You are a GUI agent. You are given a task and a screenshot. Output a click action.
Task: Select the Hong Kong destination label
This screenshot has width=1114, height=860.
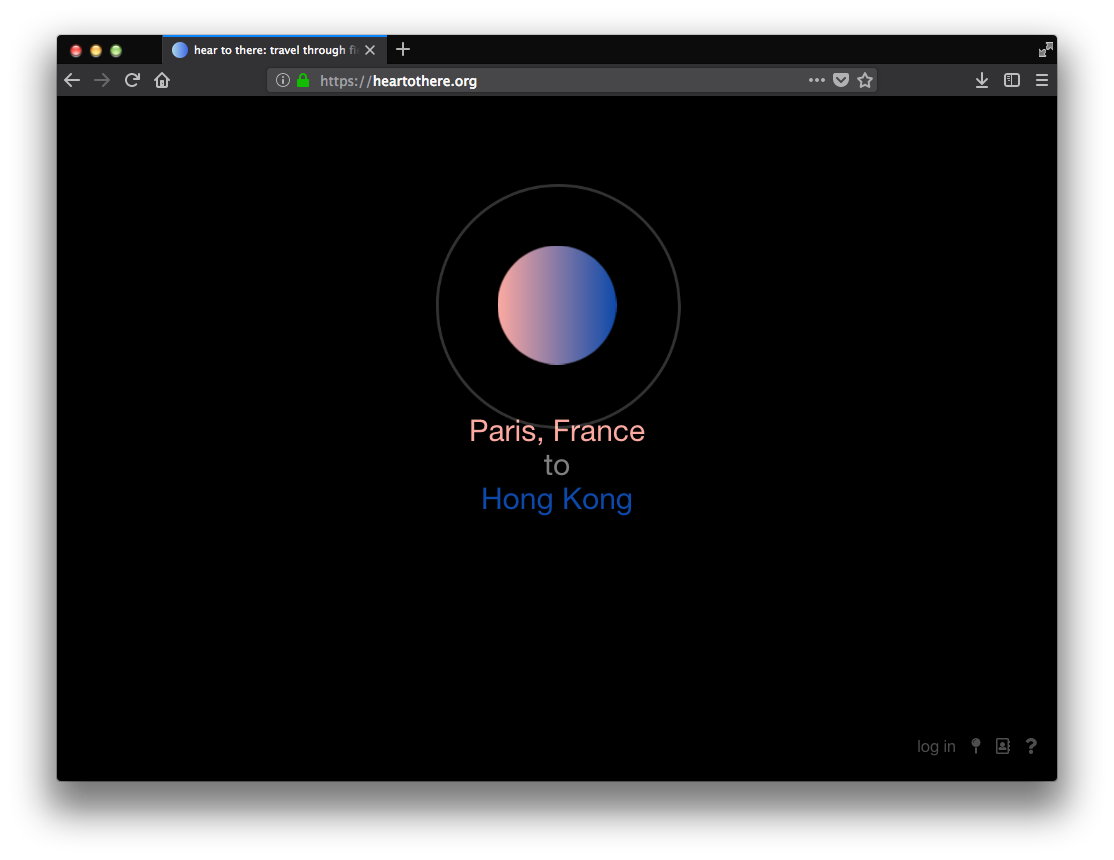[x=557, y=499]
